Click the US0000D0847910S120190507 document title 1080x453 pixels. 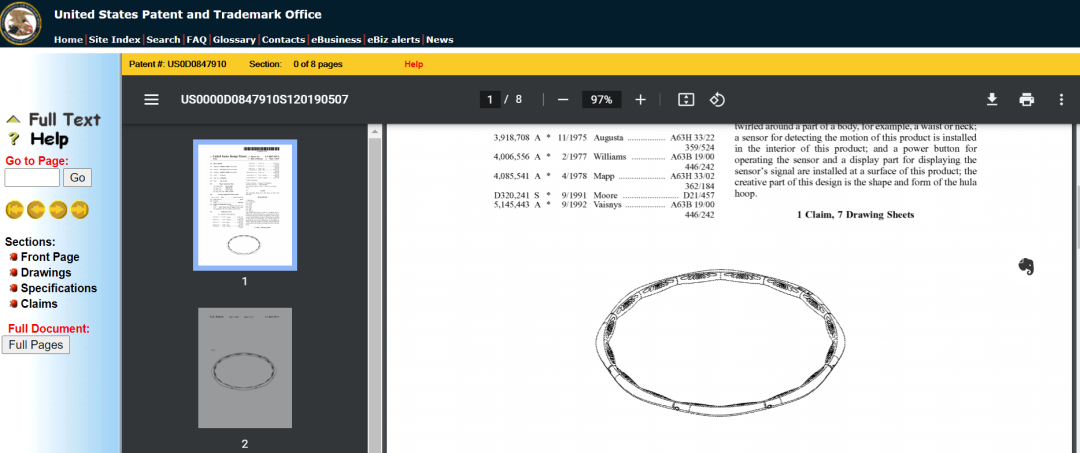[264, 100]
